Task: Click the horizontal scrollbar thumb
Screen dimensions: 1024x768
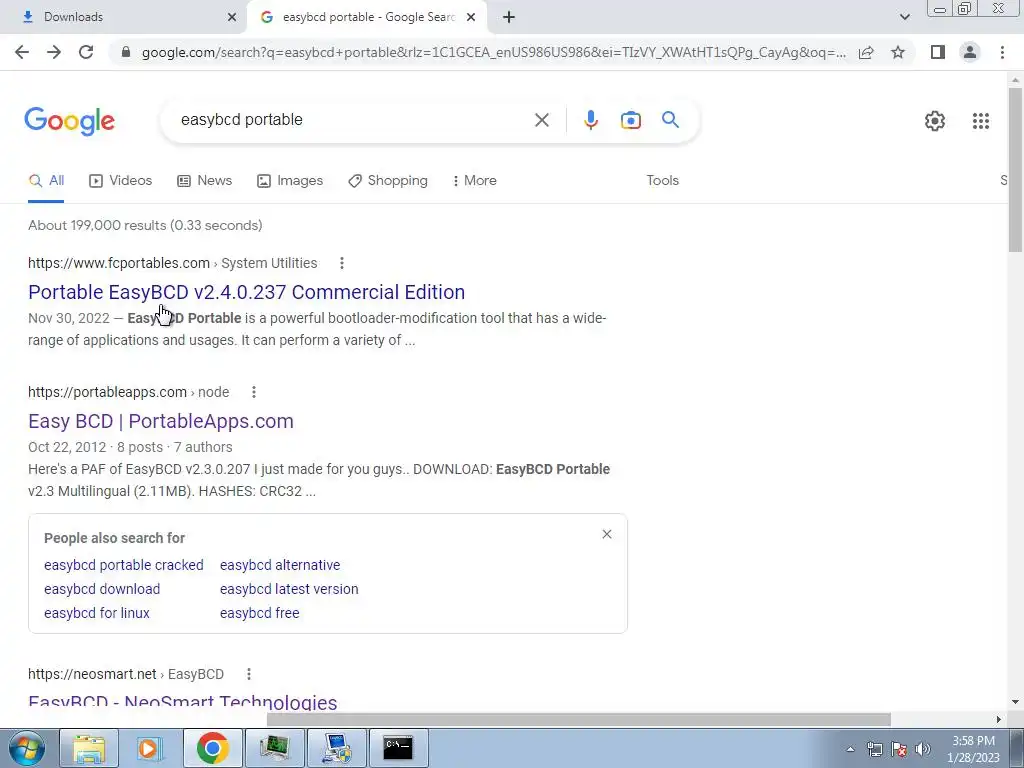Action: pyautogui.click(x=579, y=719)
